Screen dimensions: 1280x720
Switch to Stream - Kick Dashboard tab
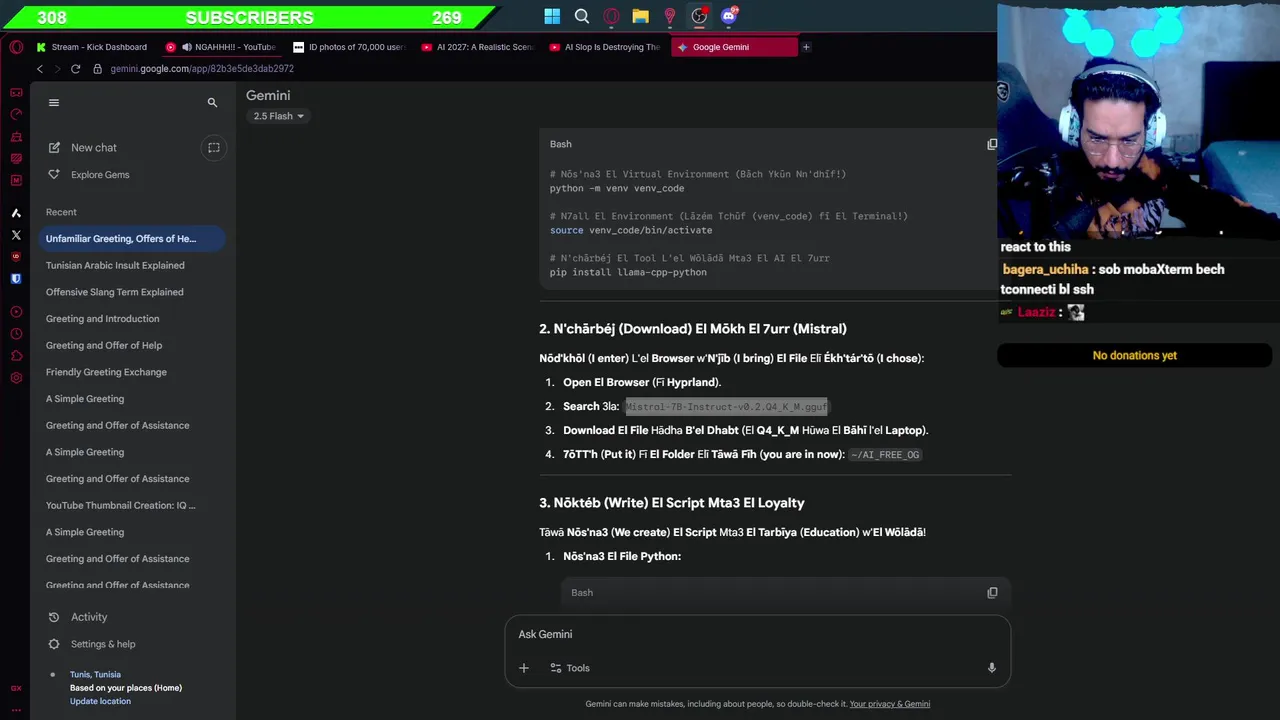92,47
